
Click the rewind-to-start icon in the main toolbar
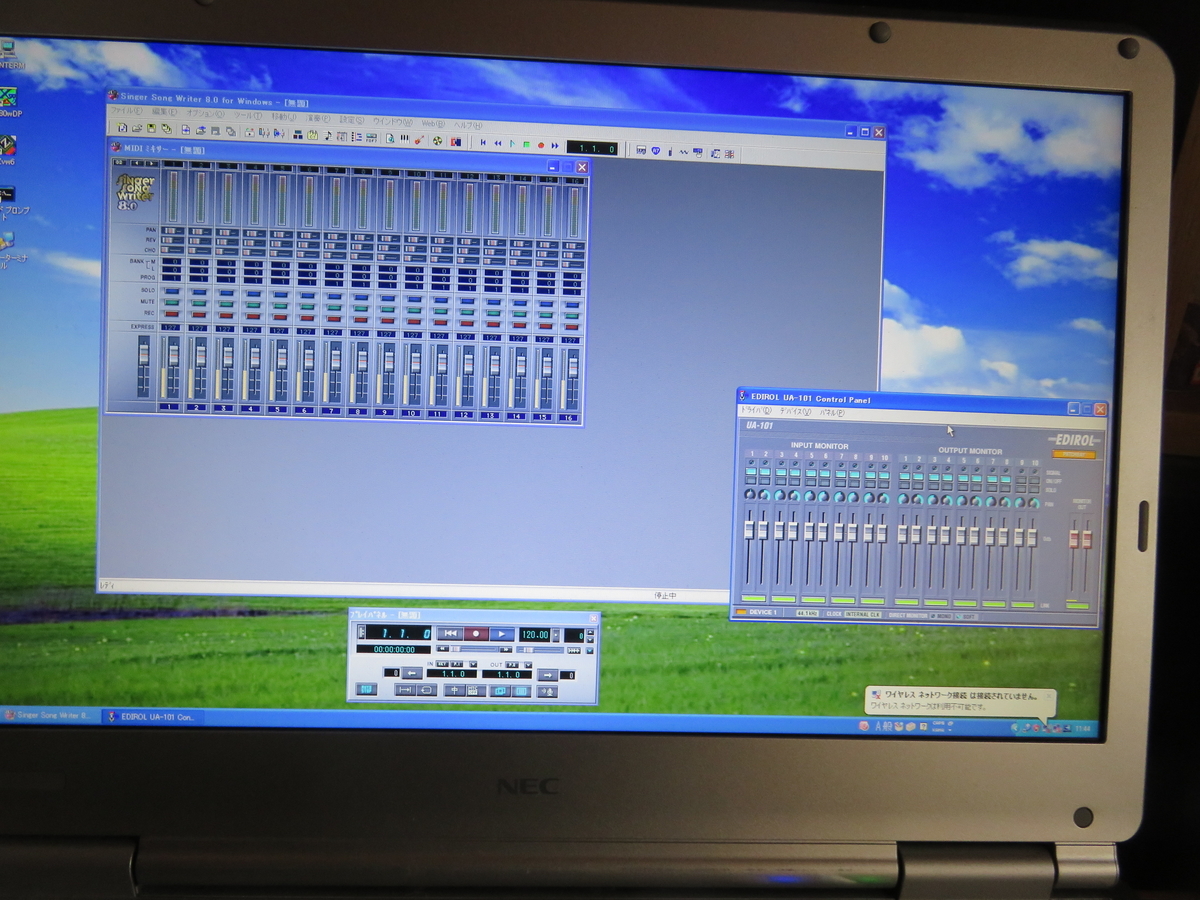[483, 142]
